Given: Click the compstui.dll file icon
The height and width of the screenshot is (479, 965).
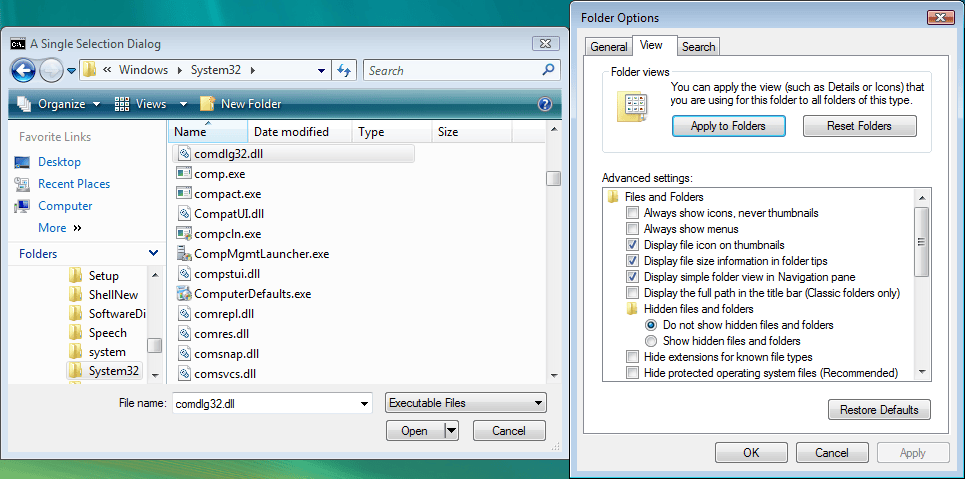Looking at the screenshot, I should 184,273.
